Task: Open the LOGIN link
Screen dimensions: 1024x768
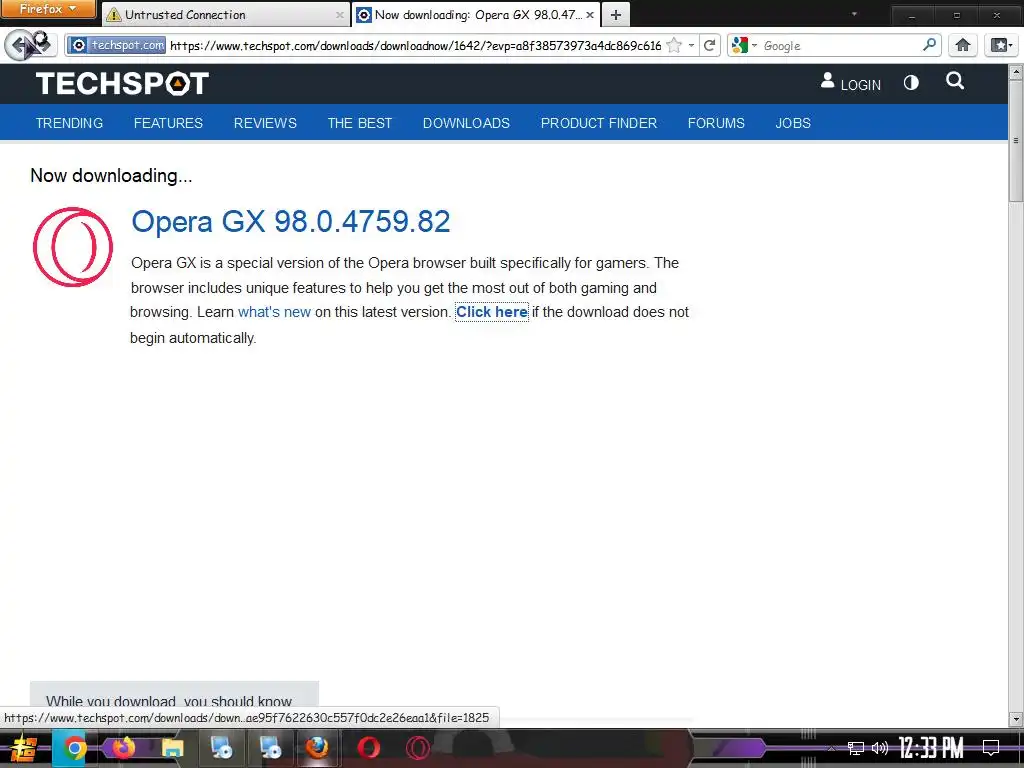Action: [851, 84]
